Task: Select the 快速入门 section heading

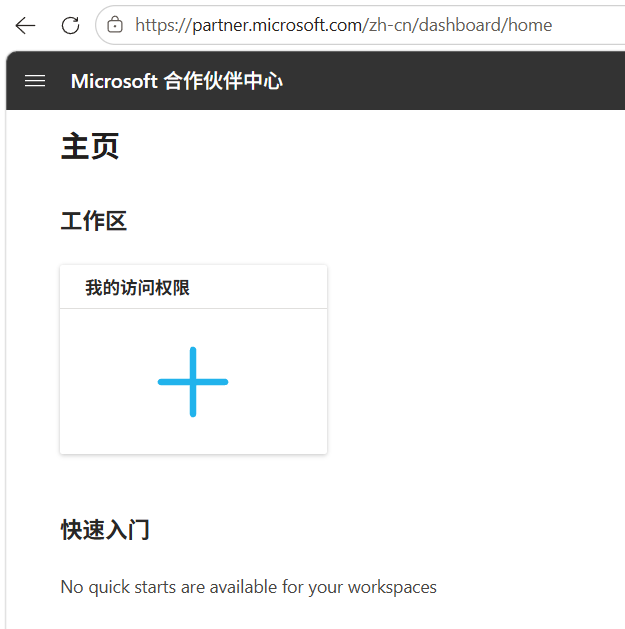Action: pyautogui.click(x=105, y=530)
